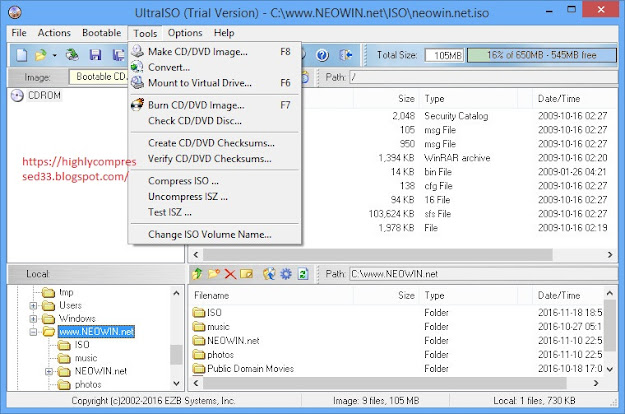Click the 16% of 650MB capacity bar
This screenshot has height=414, width=625.
542,55
